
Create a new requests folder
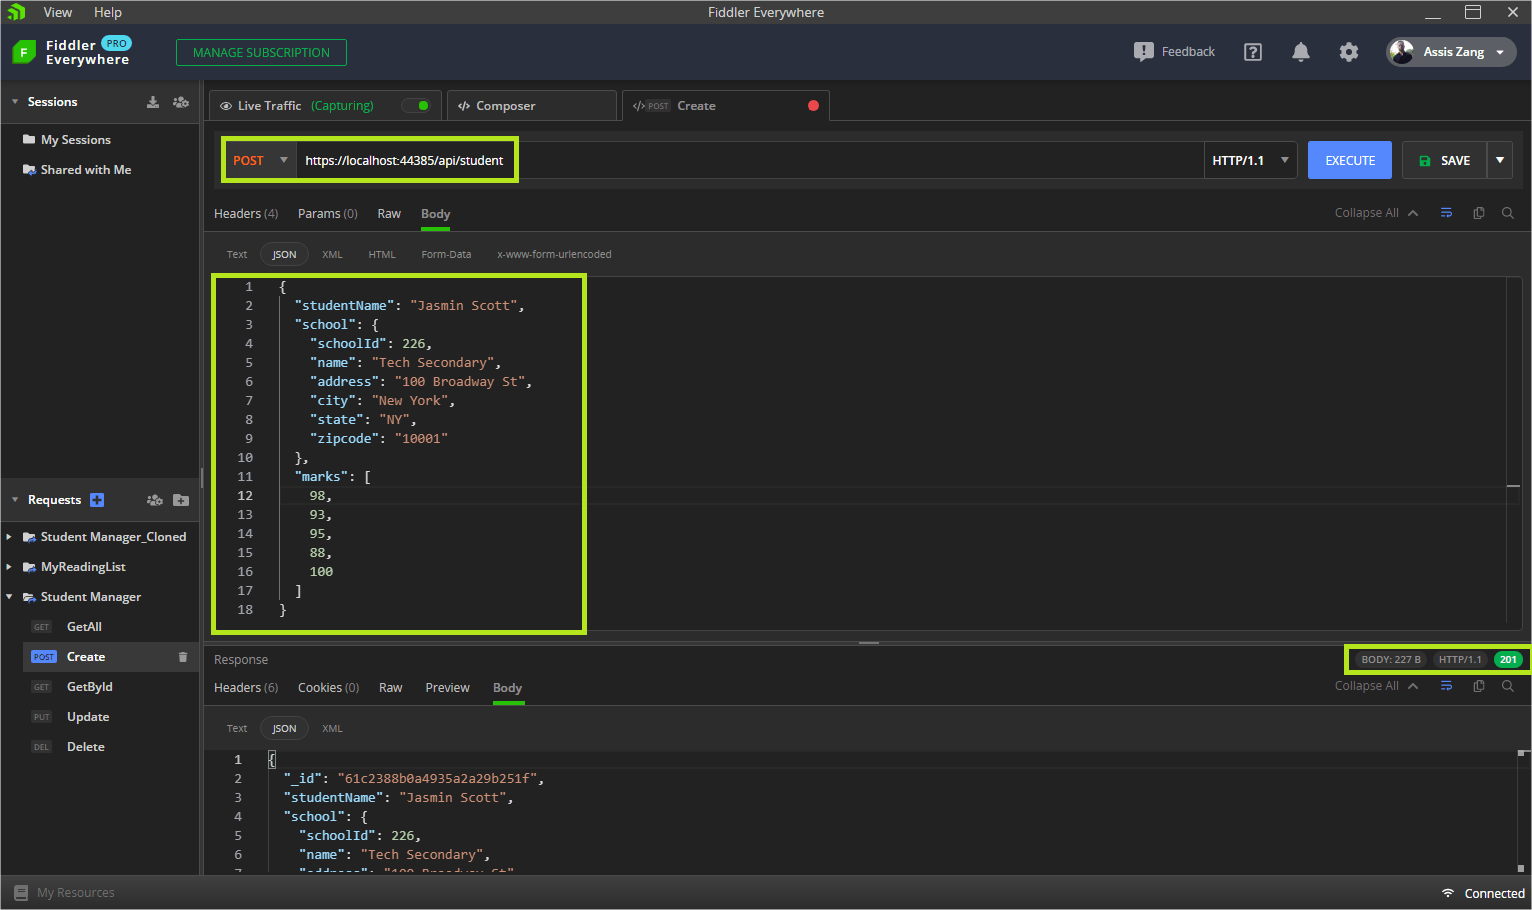[x=181, y=500]
